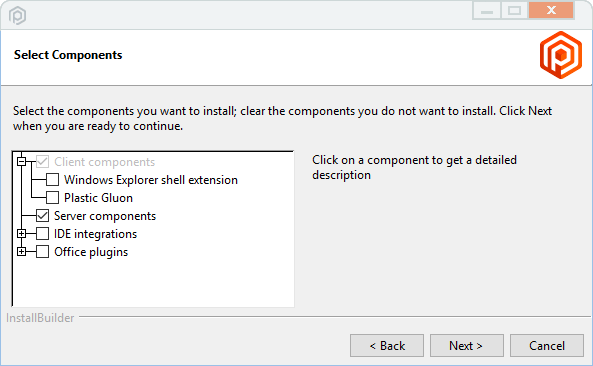Screen dimensions: 593x366
Task: Collapse the Client components tree node
Action: point(22,161)
